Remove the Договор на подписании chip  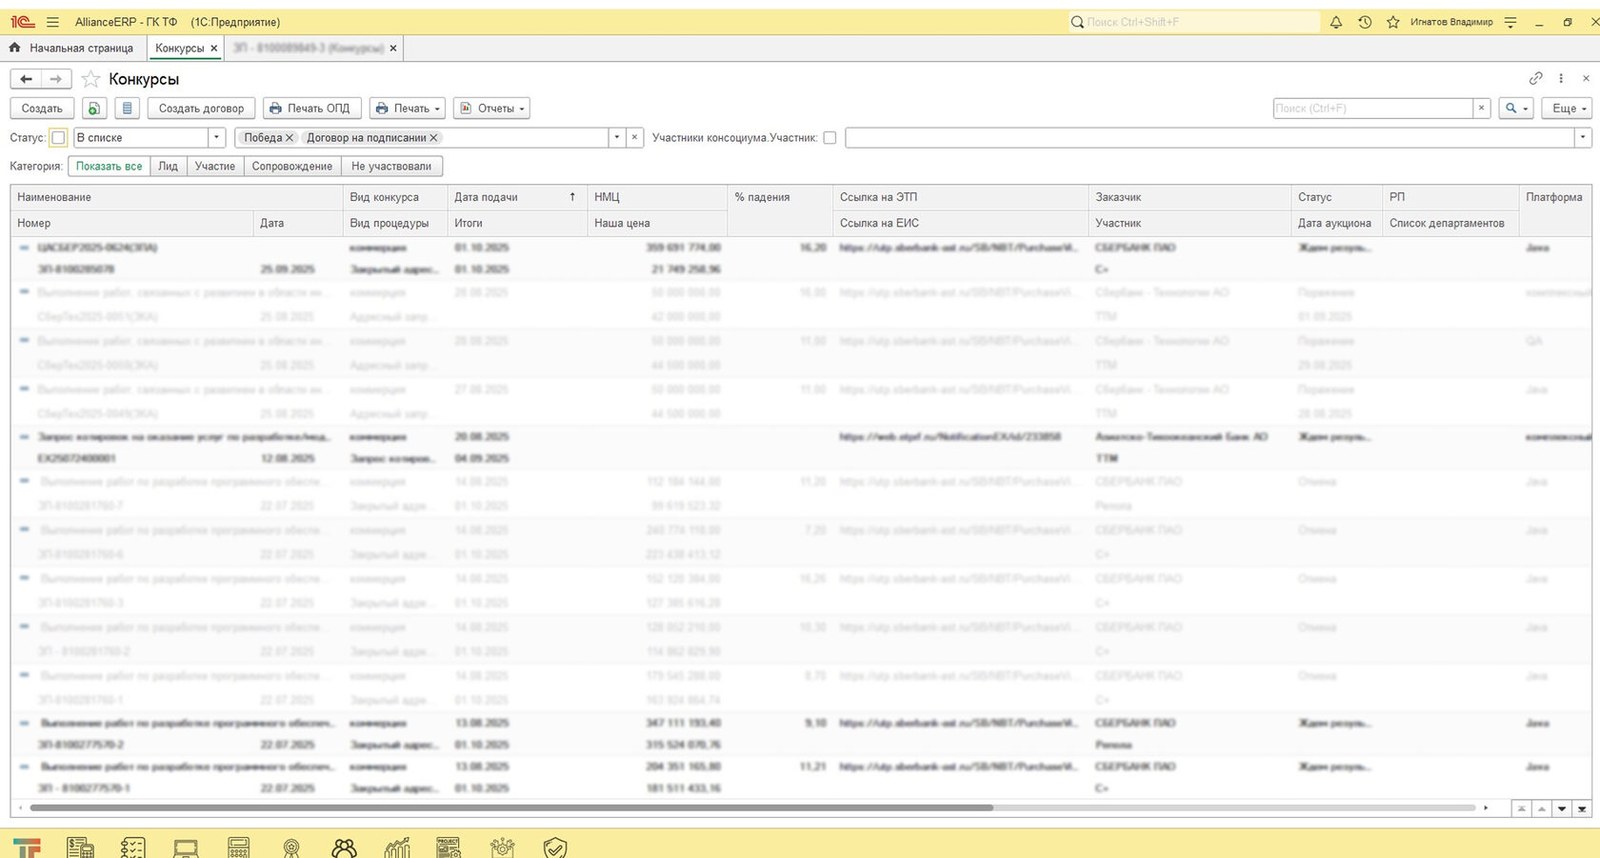point(434,138)
